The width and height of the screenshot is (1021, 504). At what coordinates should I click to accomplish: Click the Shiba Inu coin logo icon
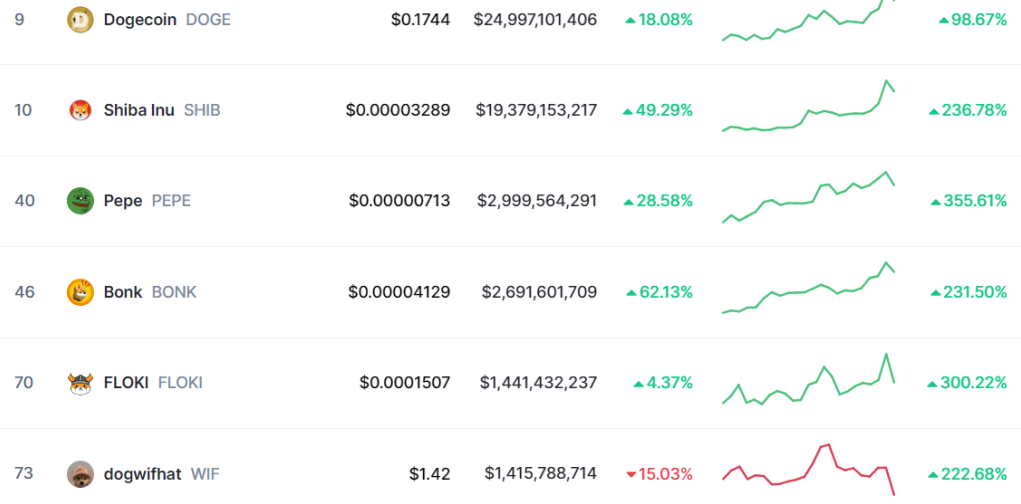click(x=80, y=110)
